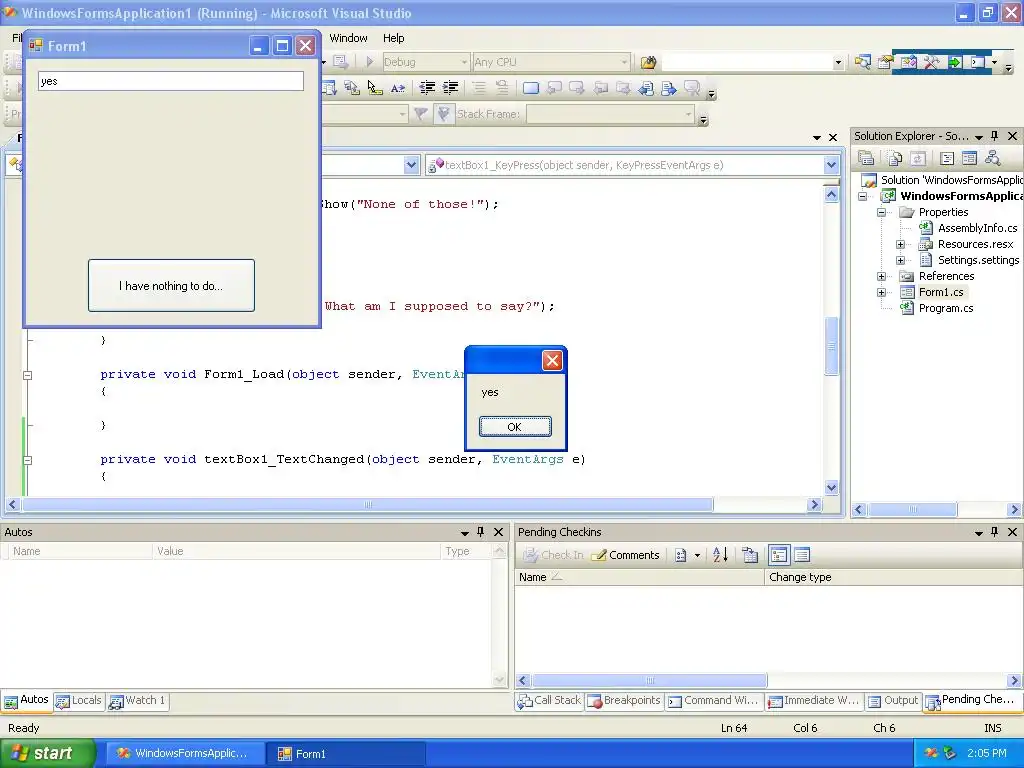The width and height of the screenshot is (1024, 768).
Task: Expand the References node
Action: click(881, 276)
